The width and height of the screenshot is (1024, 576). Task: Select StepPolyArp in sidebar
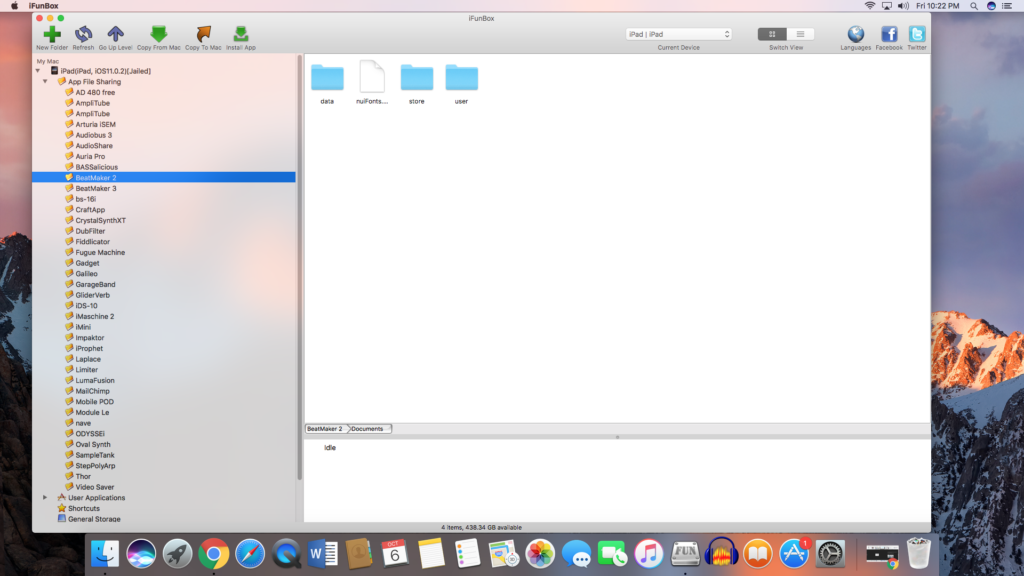[95, 466]
